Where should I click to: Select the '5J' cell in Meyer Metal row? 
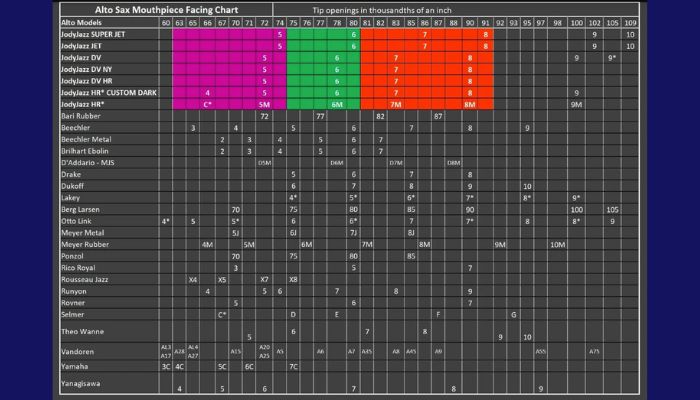tap(236, 233)
